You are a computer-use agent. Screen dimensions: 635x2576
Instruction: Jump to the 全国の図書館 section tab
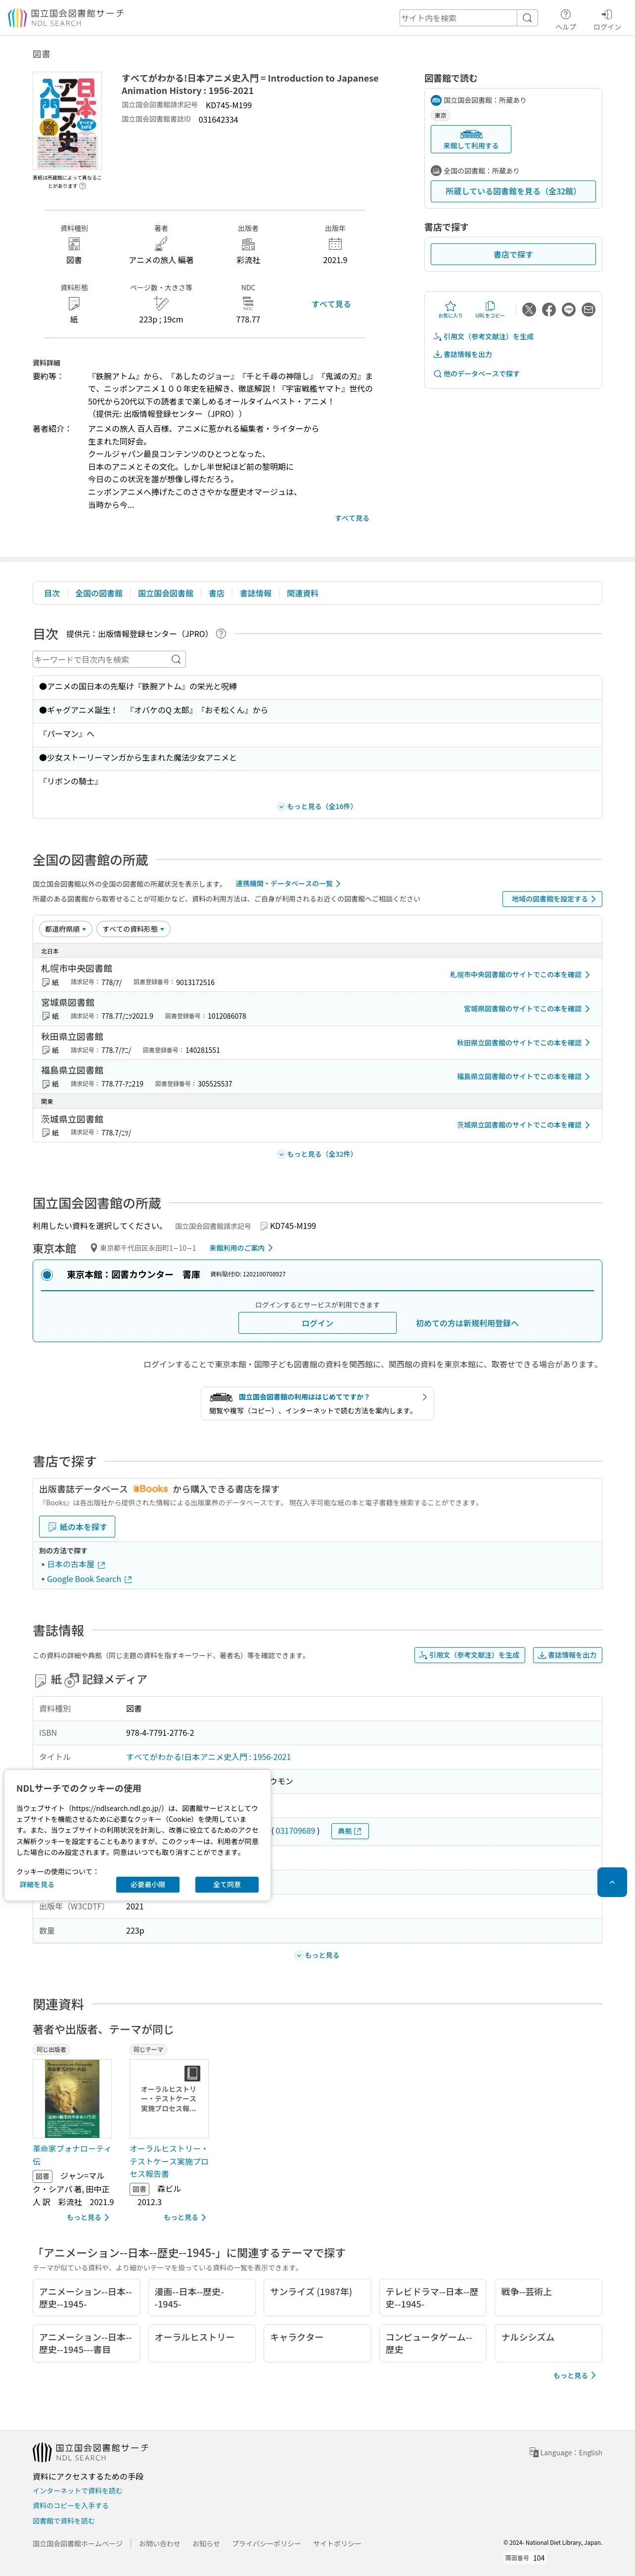pyautogui.click(x=99, y=593)
